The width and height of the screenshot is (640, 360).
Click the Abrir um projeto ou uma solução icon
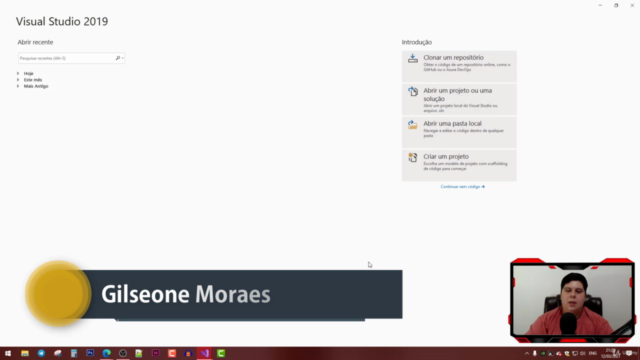click(413, 91)
